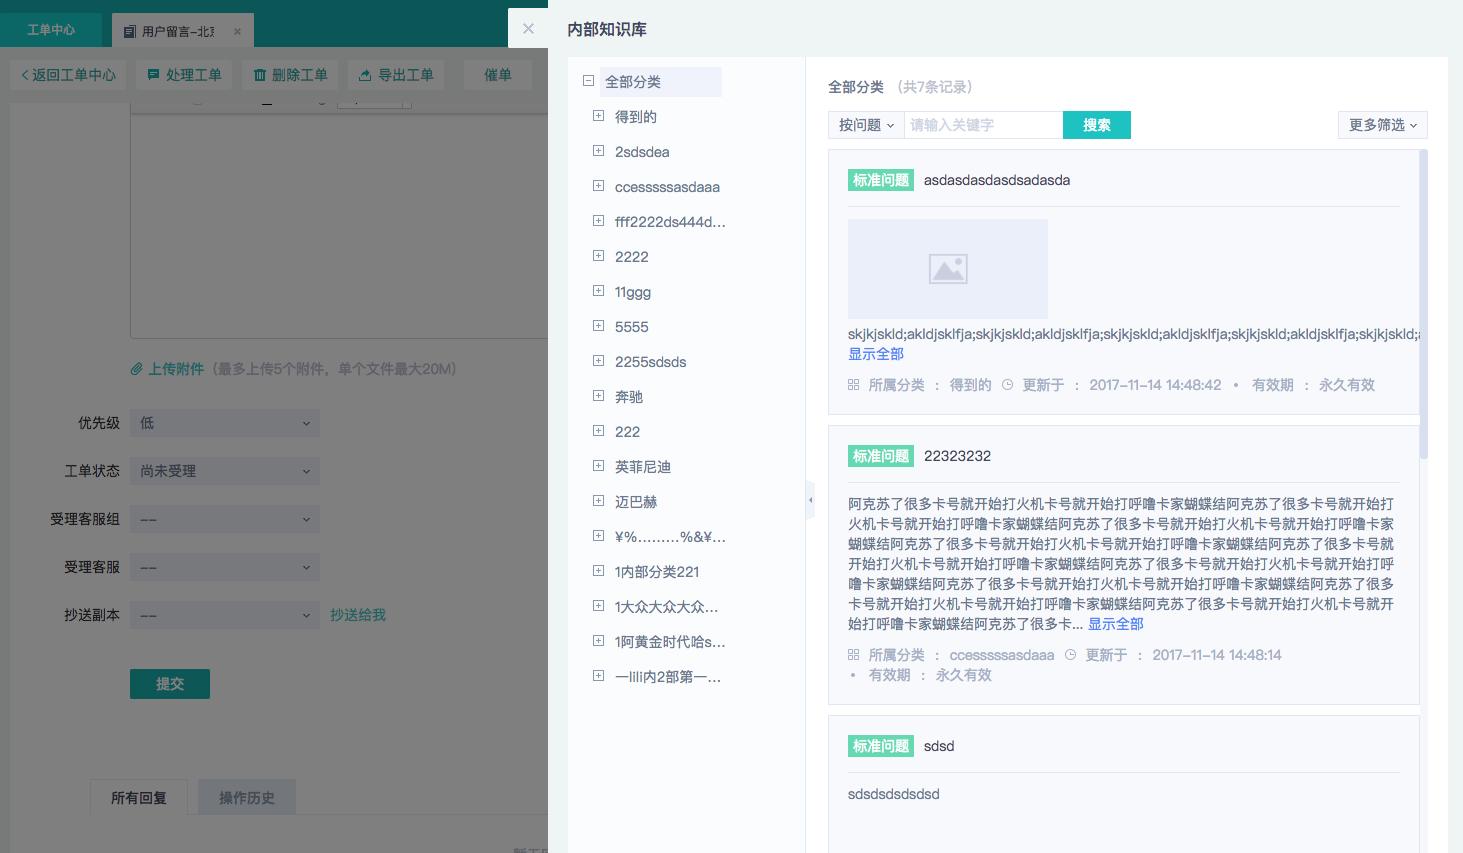Viewport: 1463px width, 853px height.
Task: Click the 搜索 button
Action: tap(1097, 125)
